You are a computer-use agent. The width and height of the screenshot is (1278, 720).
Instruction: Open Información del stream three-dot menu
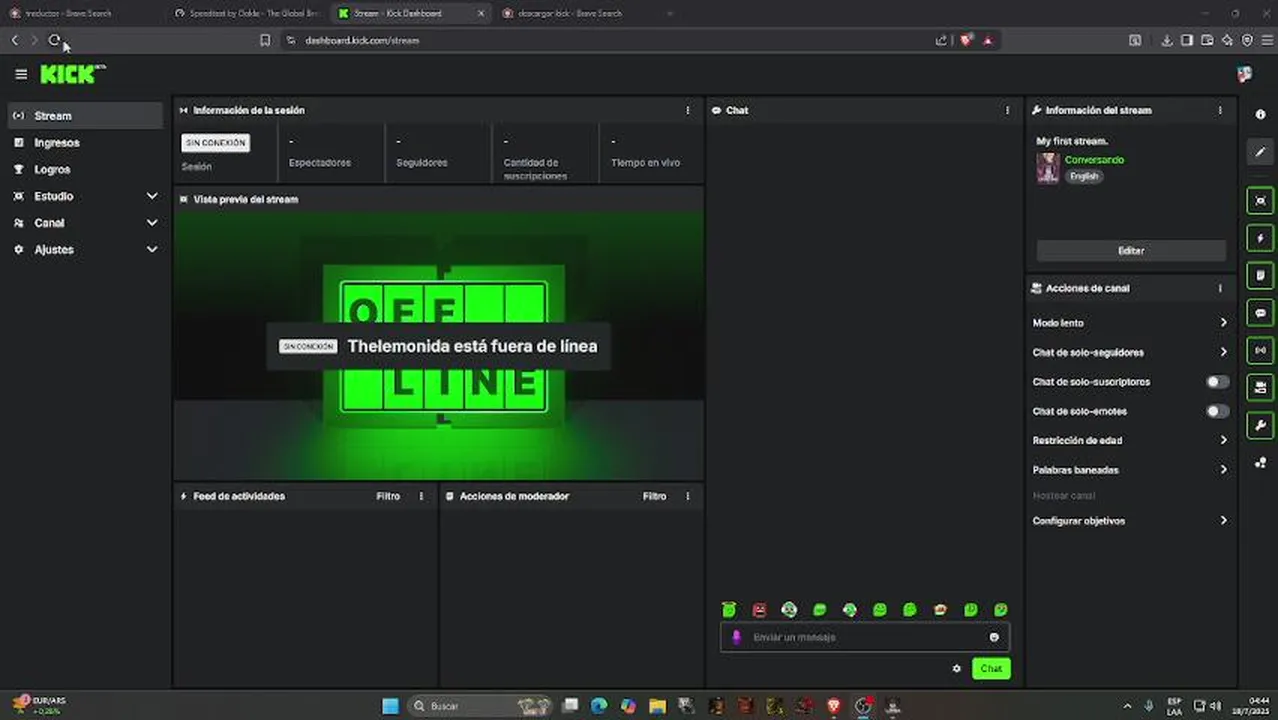[1219, 110]
